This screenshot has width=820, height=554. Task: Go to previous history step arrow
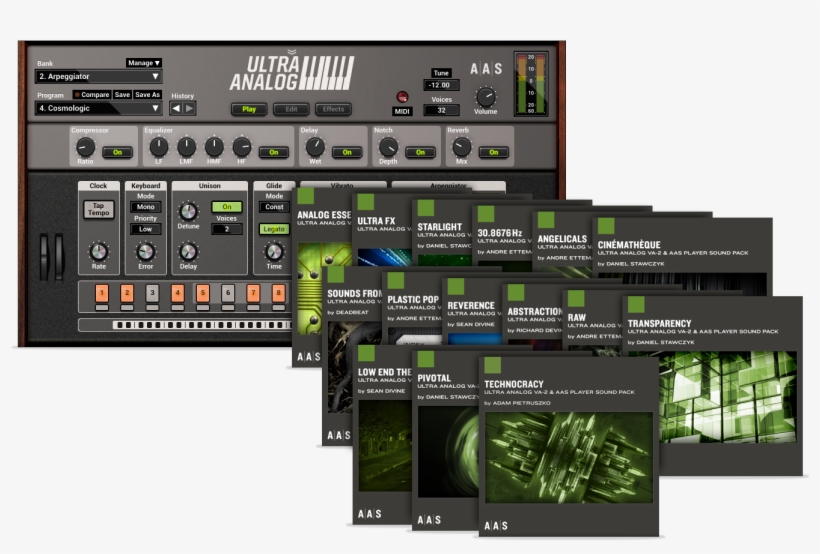(176, 109)
